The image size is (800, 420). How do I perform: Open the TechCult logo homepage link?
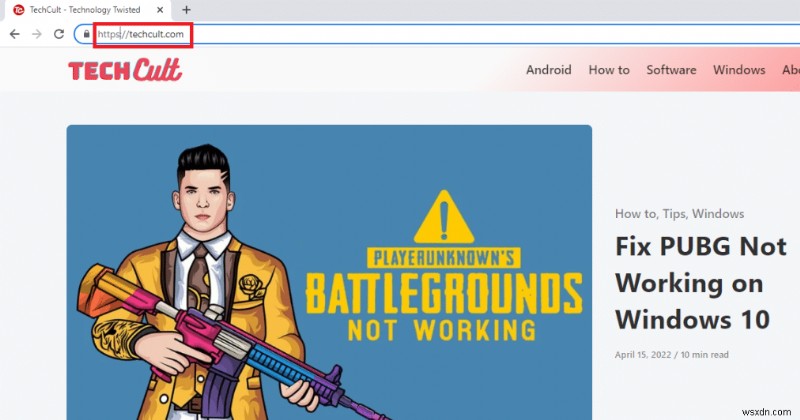pos(125,70)
